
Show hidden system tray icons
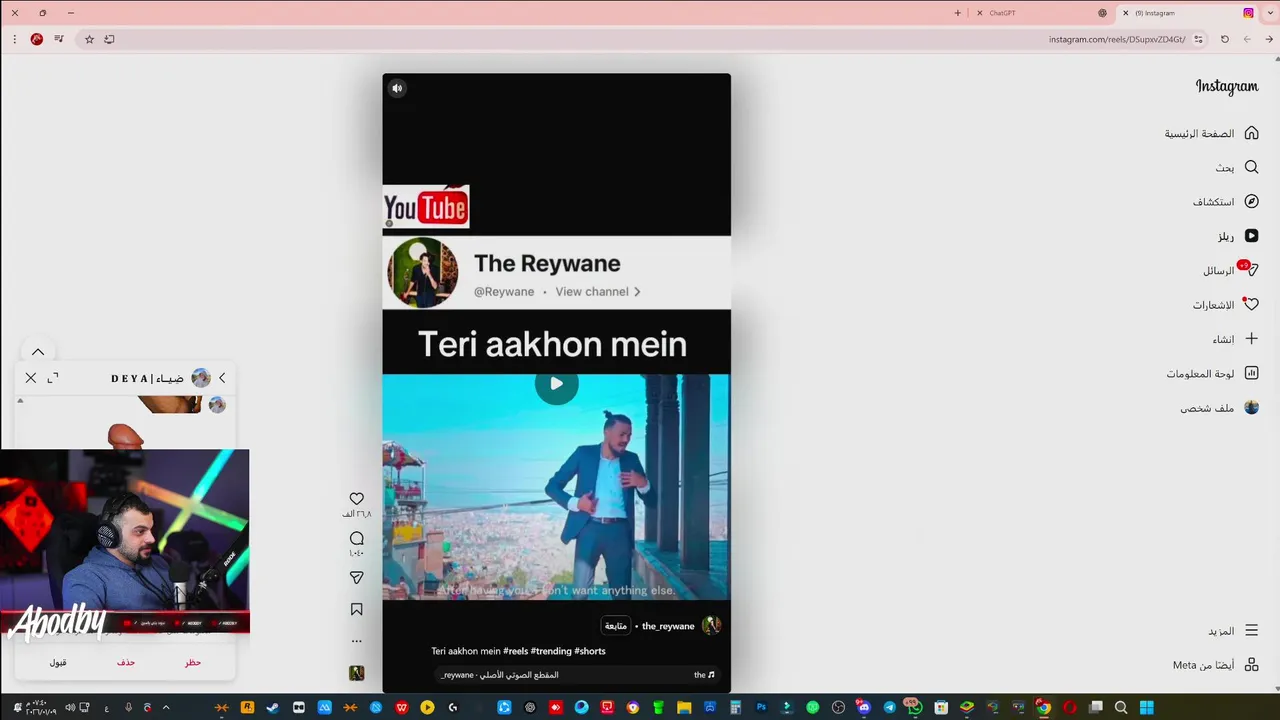point(166,707)
